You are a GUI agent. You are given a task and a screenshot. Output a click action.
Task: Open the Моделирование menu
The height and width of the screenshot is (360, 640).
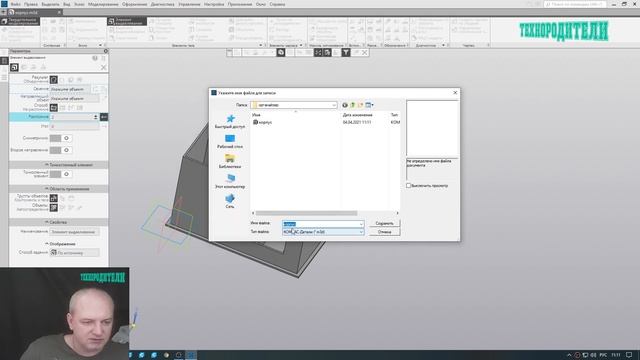pyautogui.click(x=103, y=4)
